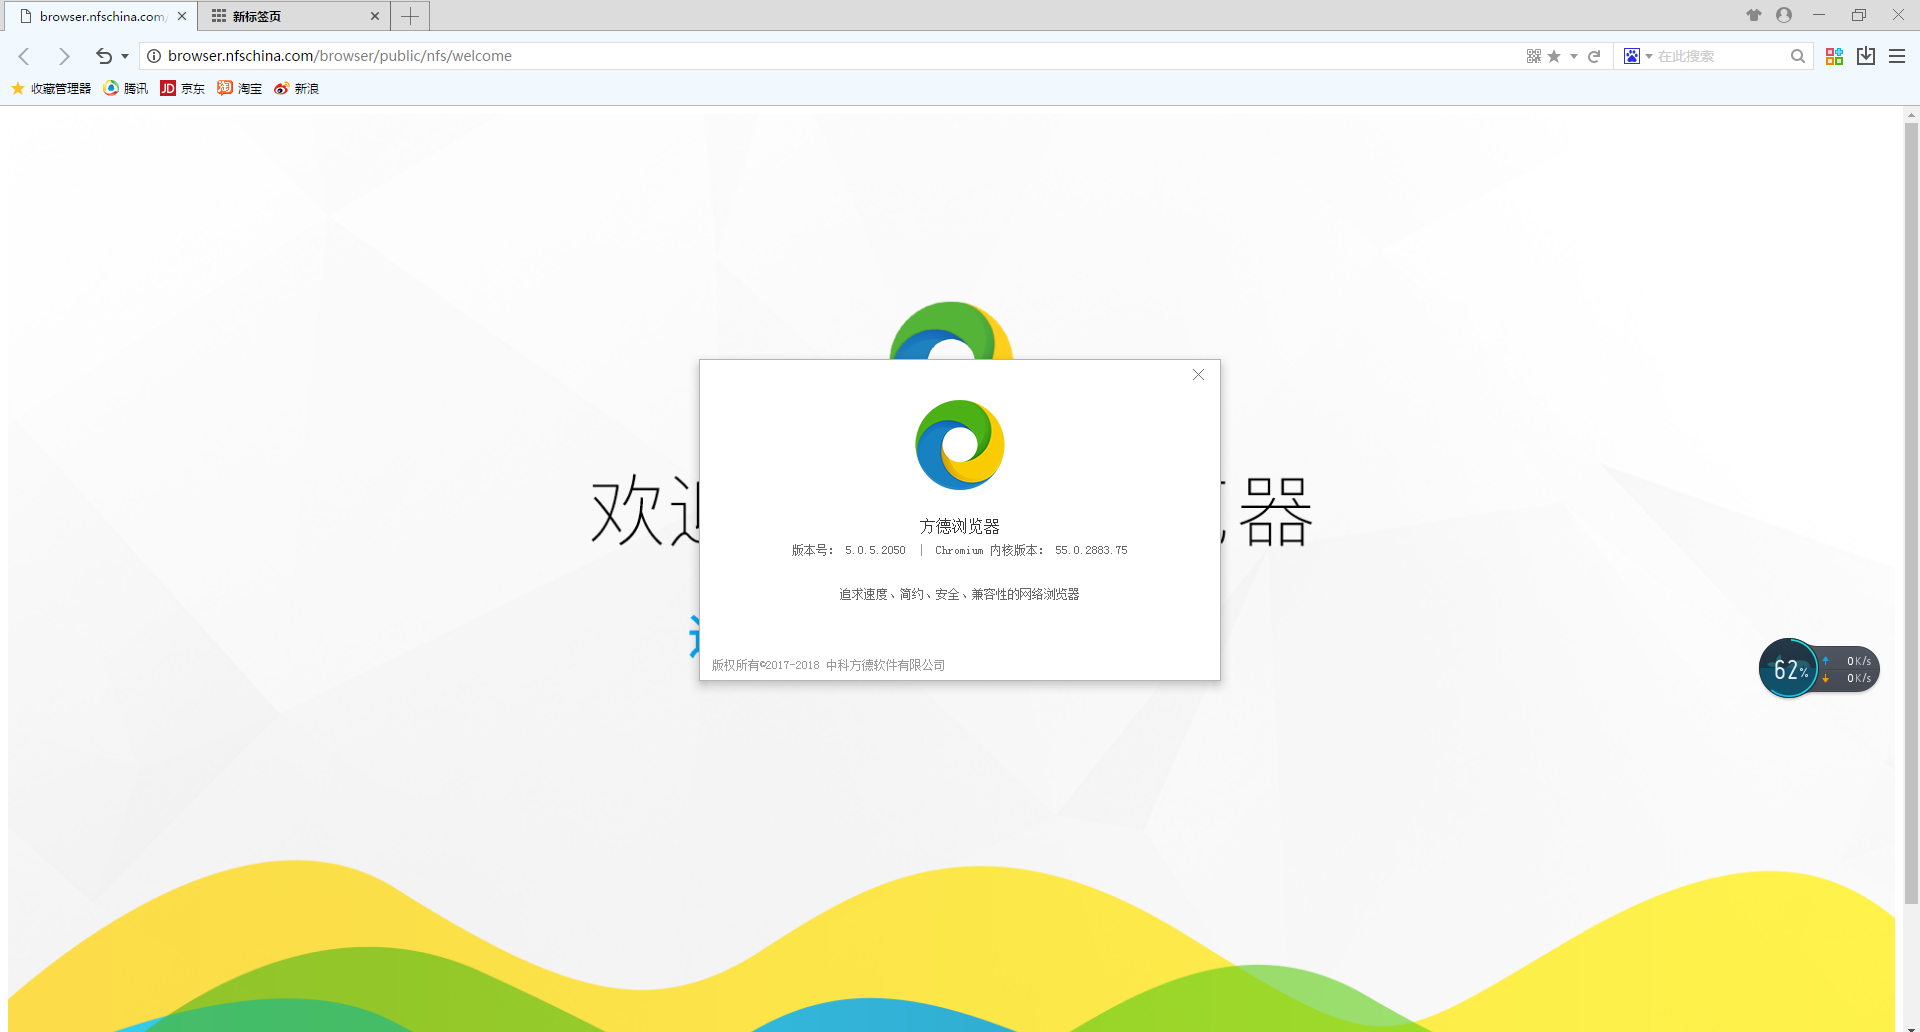Click into the 在此搜索 search box

(1720, 56)
